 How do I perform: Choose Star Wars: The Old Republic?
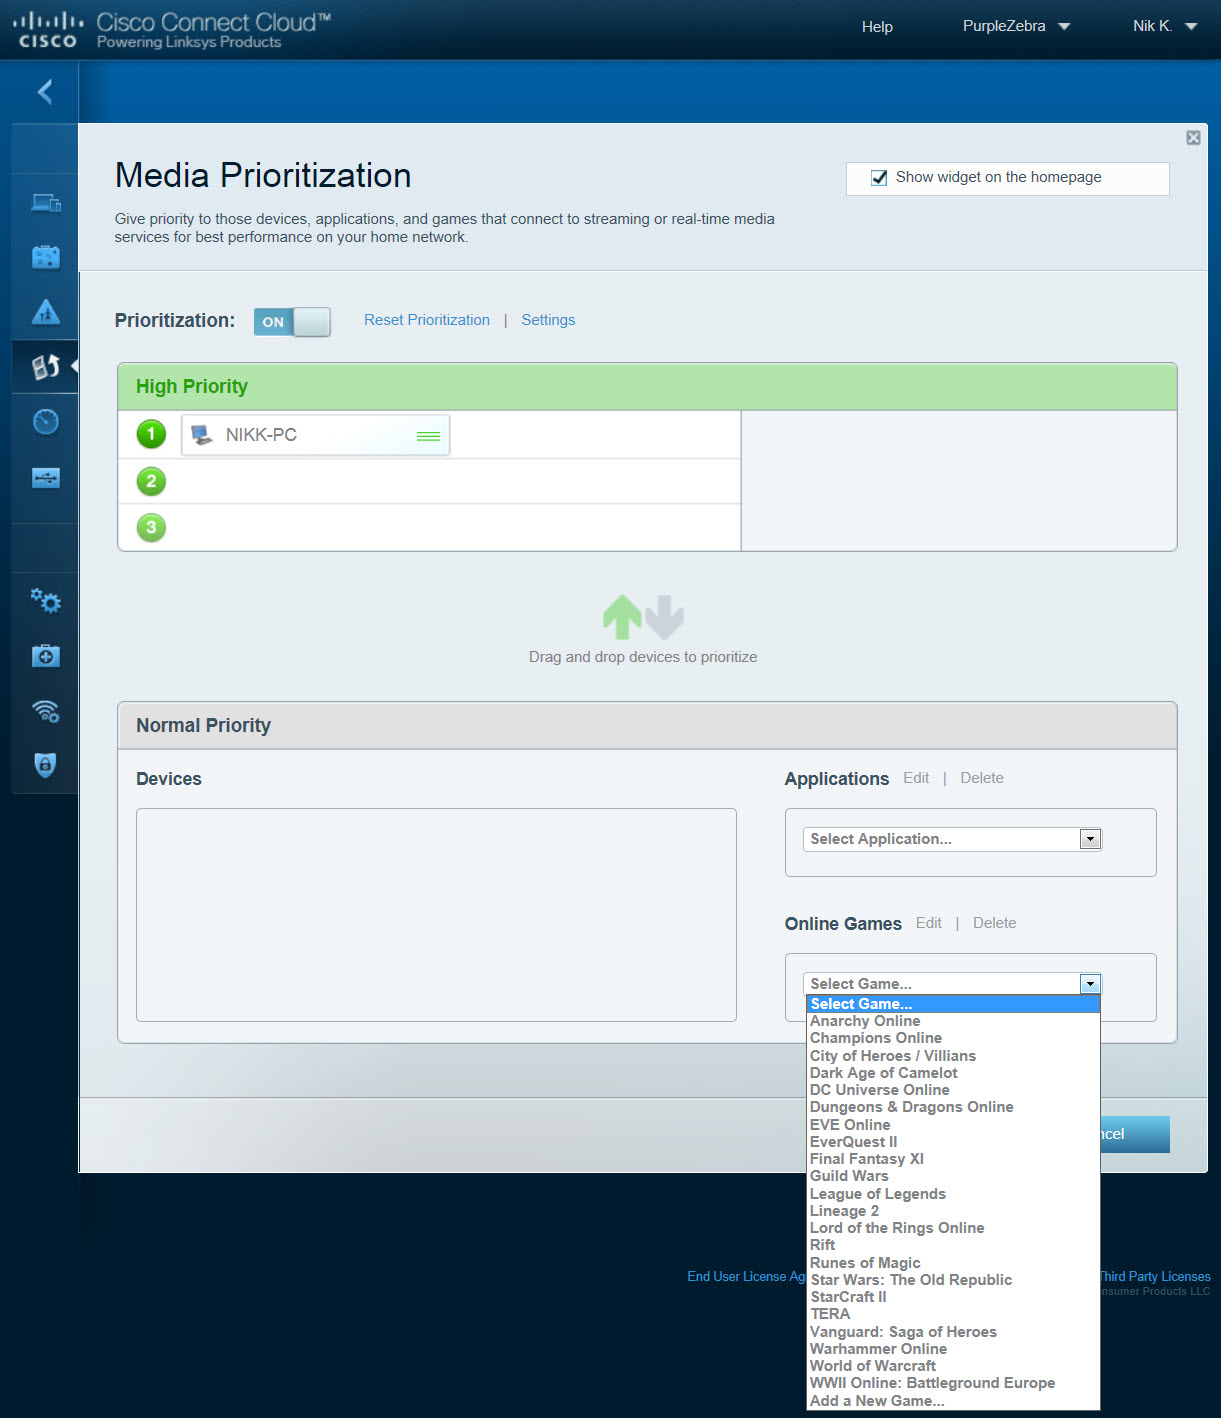(953, 1280)
